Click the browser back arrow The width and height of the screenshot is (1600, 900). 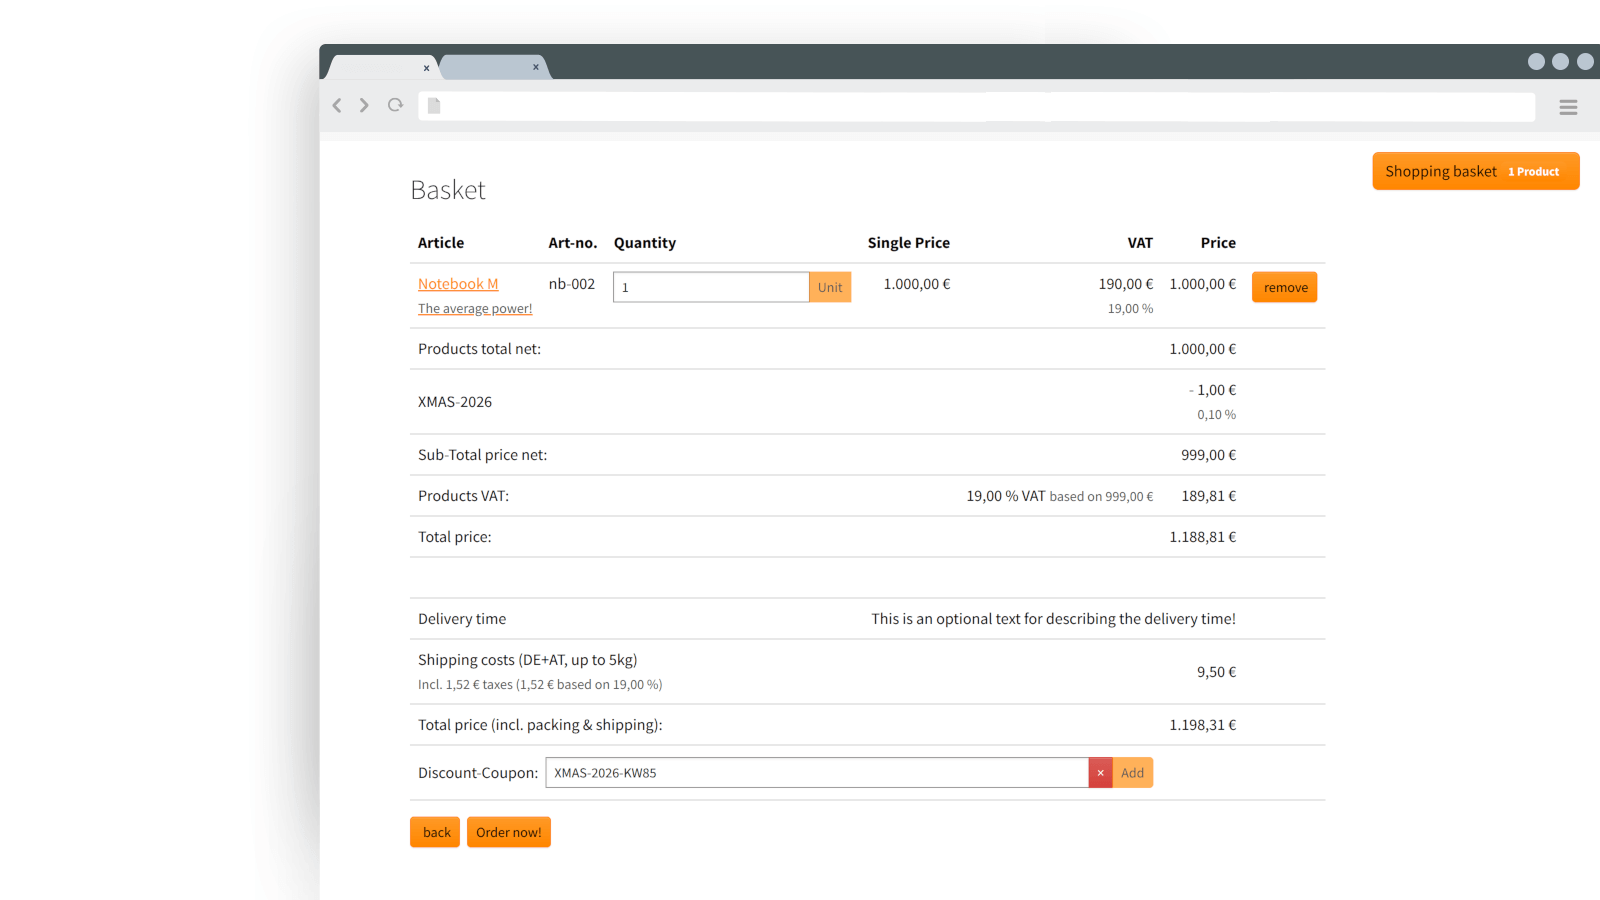click(337, 106)
